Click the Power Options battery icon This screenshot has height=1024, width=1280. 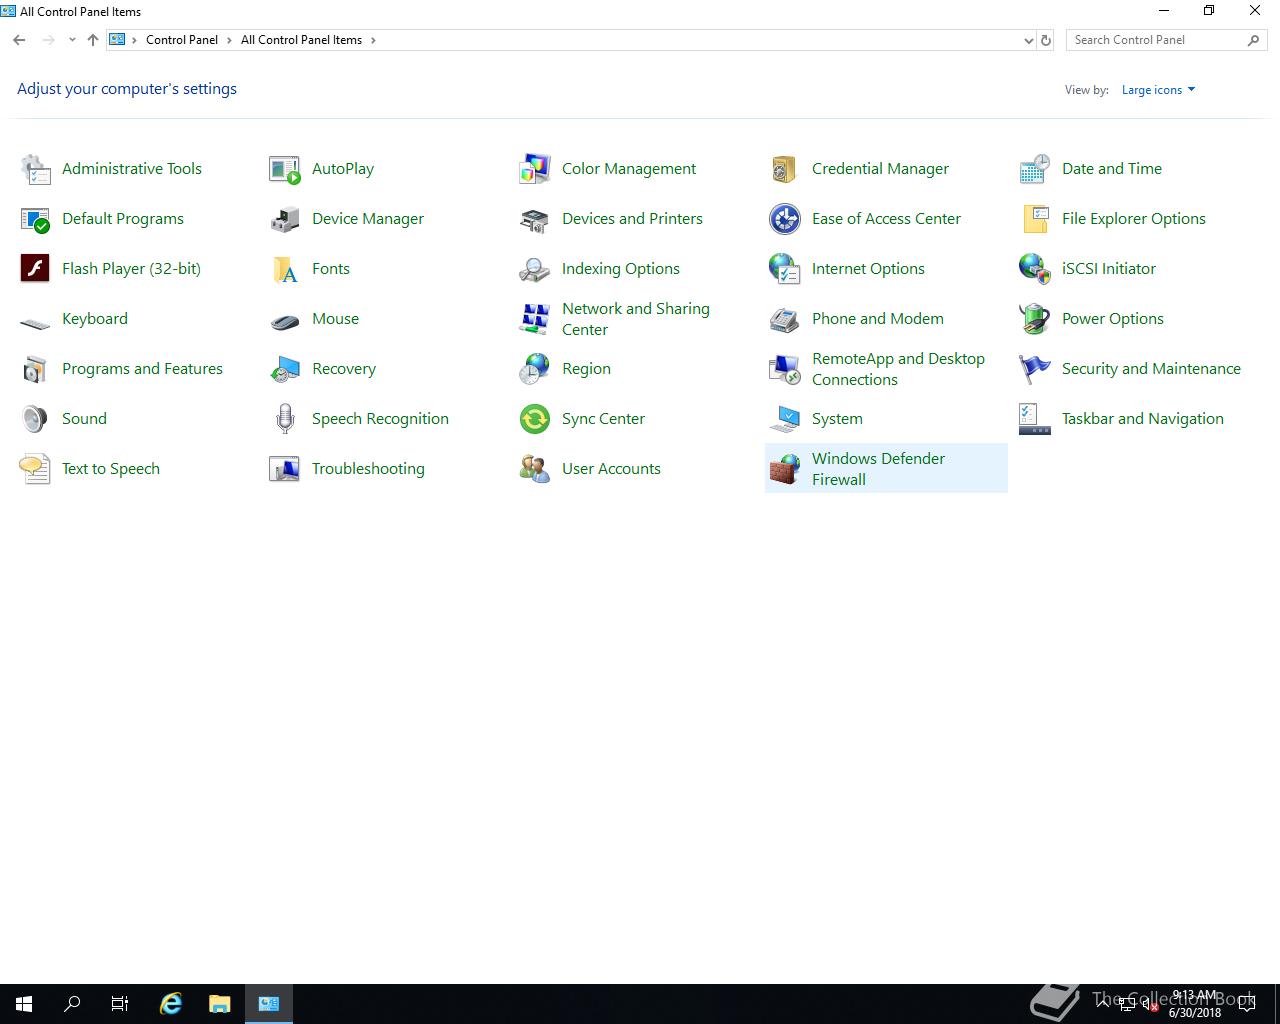click(1035, 319)
